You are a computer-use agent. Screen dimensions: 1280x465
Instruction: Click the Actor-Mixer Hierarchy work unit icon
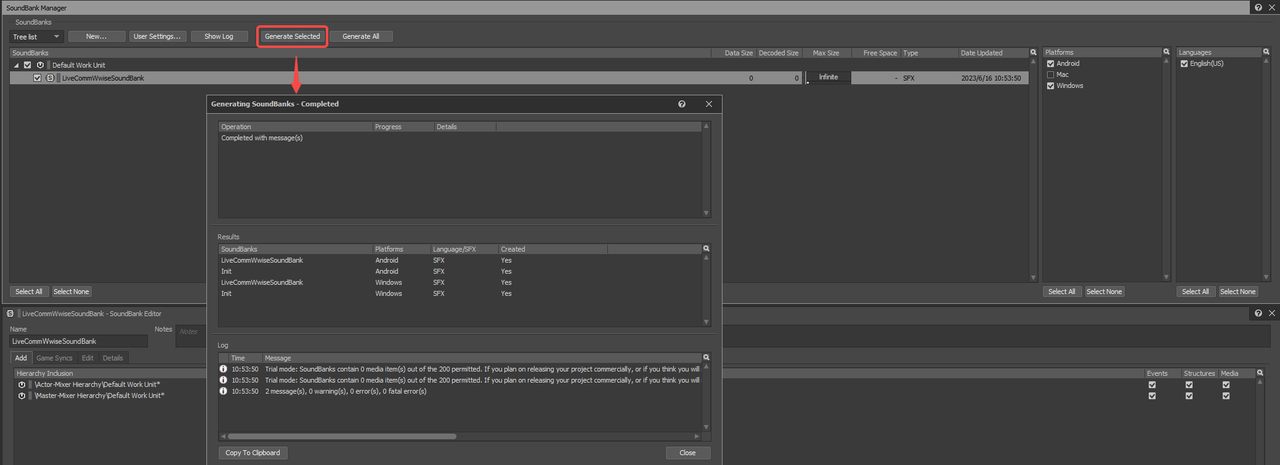(22, 384)
